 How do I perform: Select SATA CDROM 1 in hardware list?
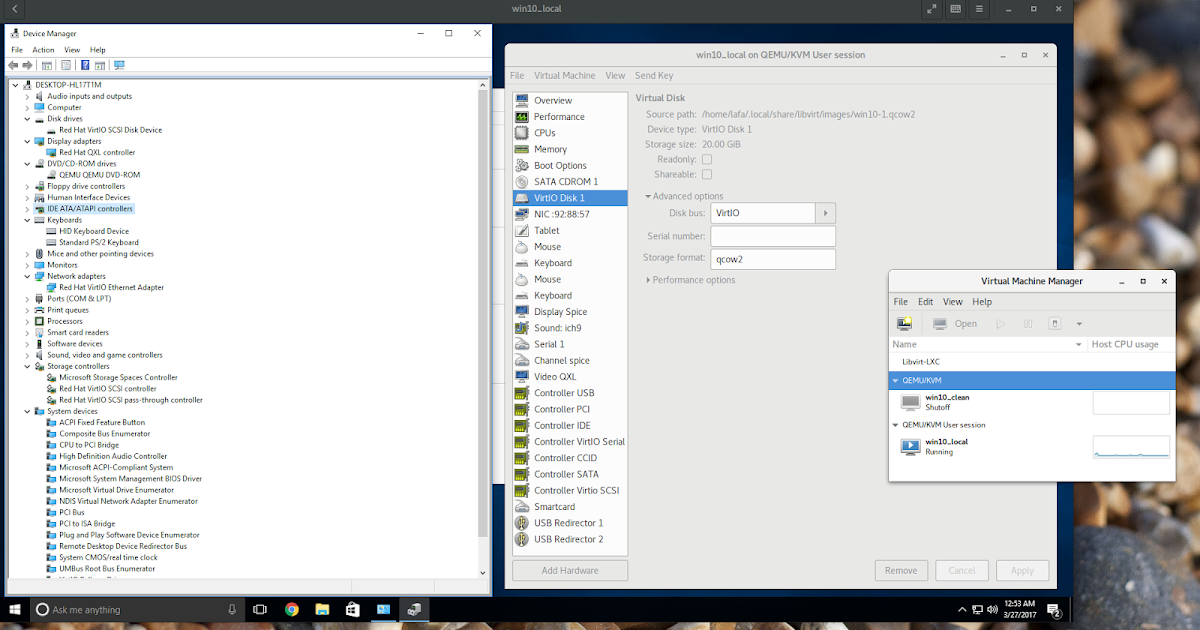(570, 182)
